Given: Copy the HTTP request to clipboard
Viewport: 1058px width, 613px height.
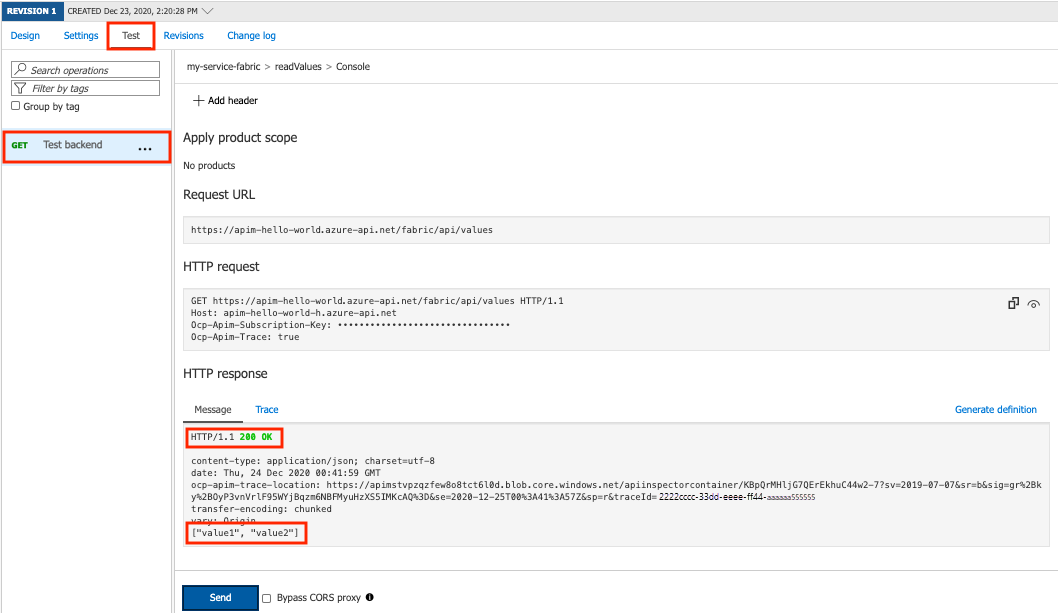Looking at the screenshot, I should 1013,302.
